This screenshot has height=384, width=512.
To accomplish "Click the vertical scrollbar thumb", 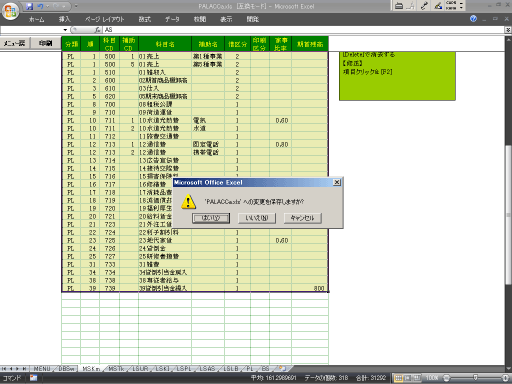I will tap(508, 215).
